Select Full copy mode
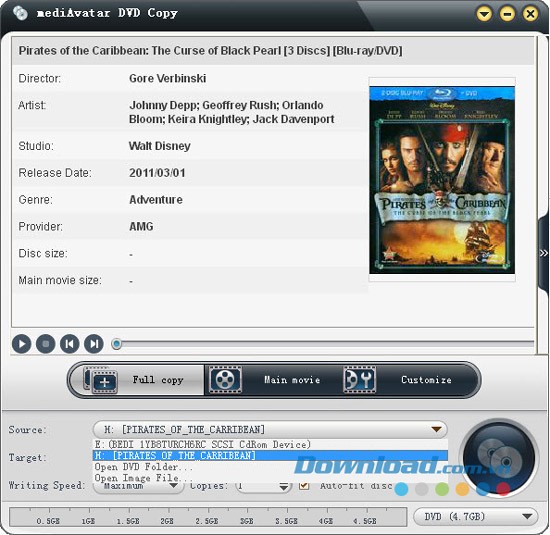 tap(138, 380)
